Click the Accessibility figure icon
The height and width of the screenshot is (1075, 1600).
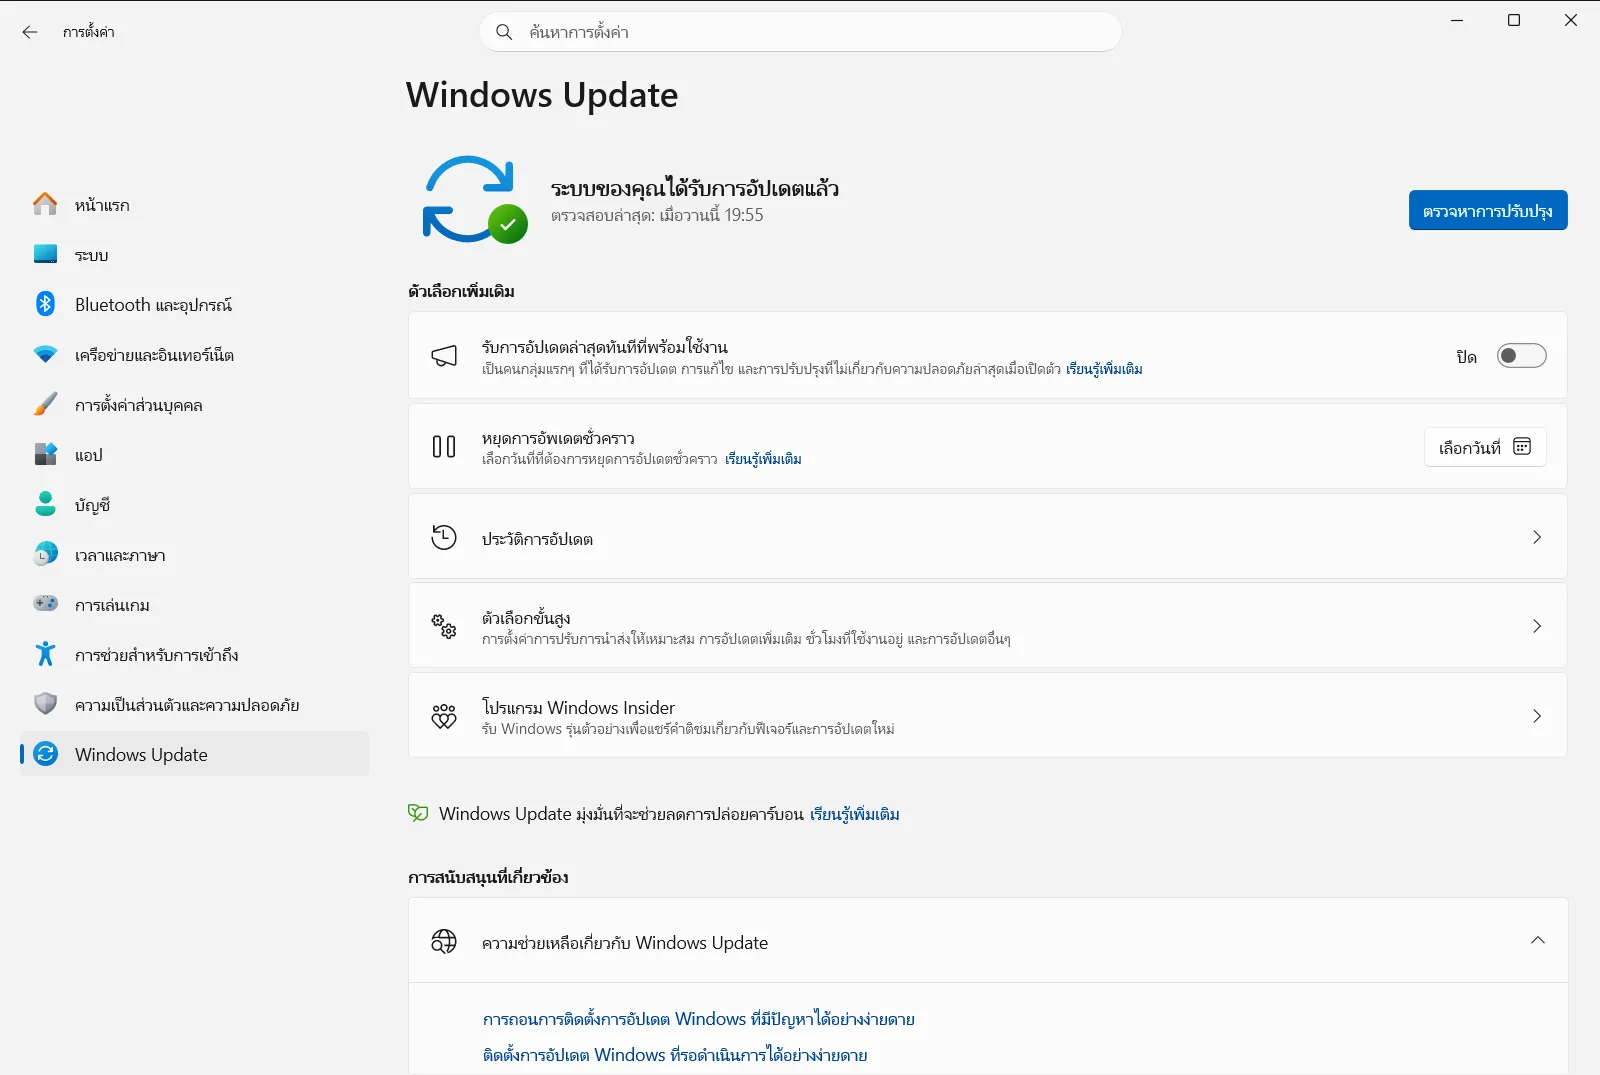[45, 654]
